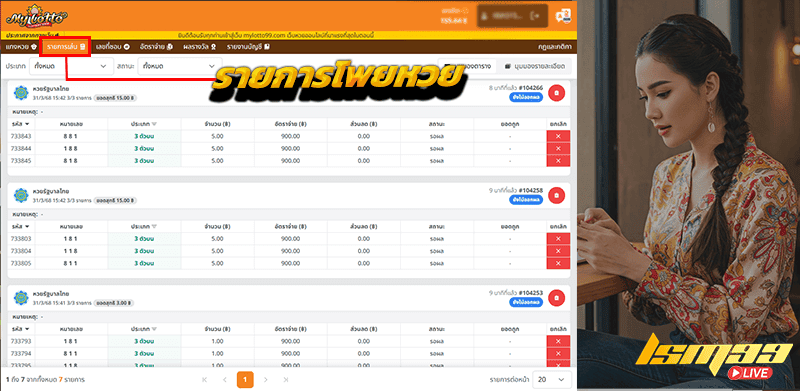800x391 pixels.
Task: Click the 3 ตัวบน type cell of 733843
Action: [144, 136]
